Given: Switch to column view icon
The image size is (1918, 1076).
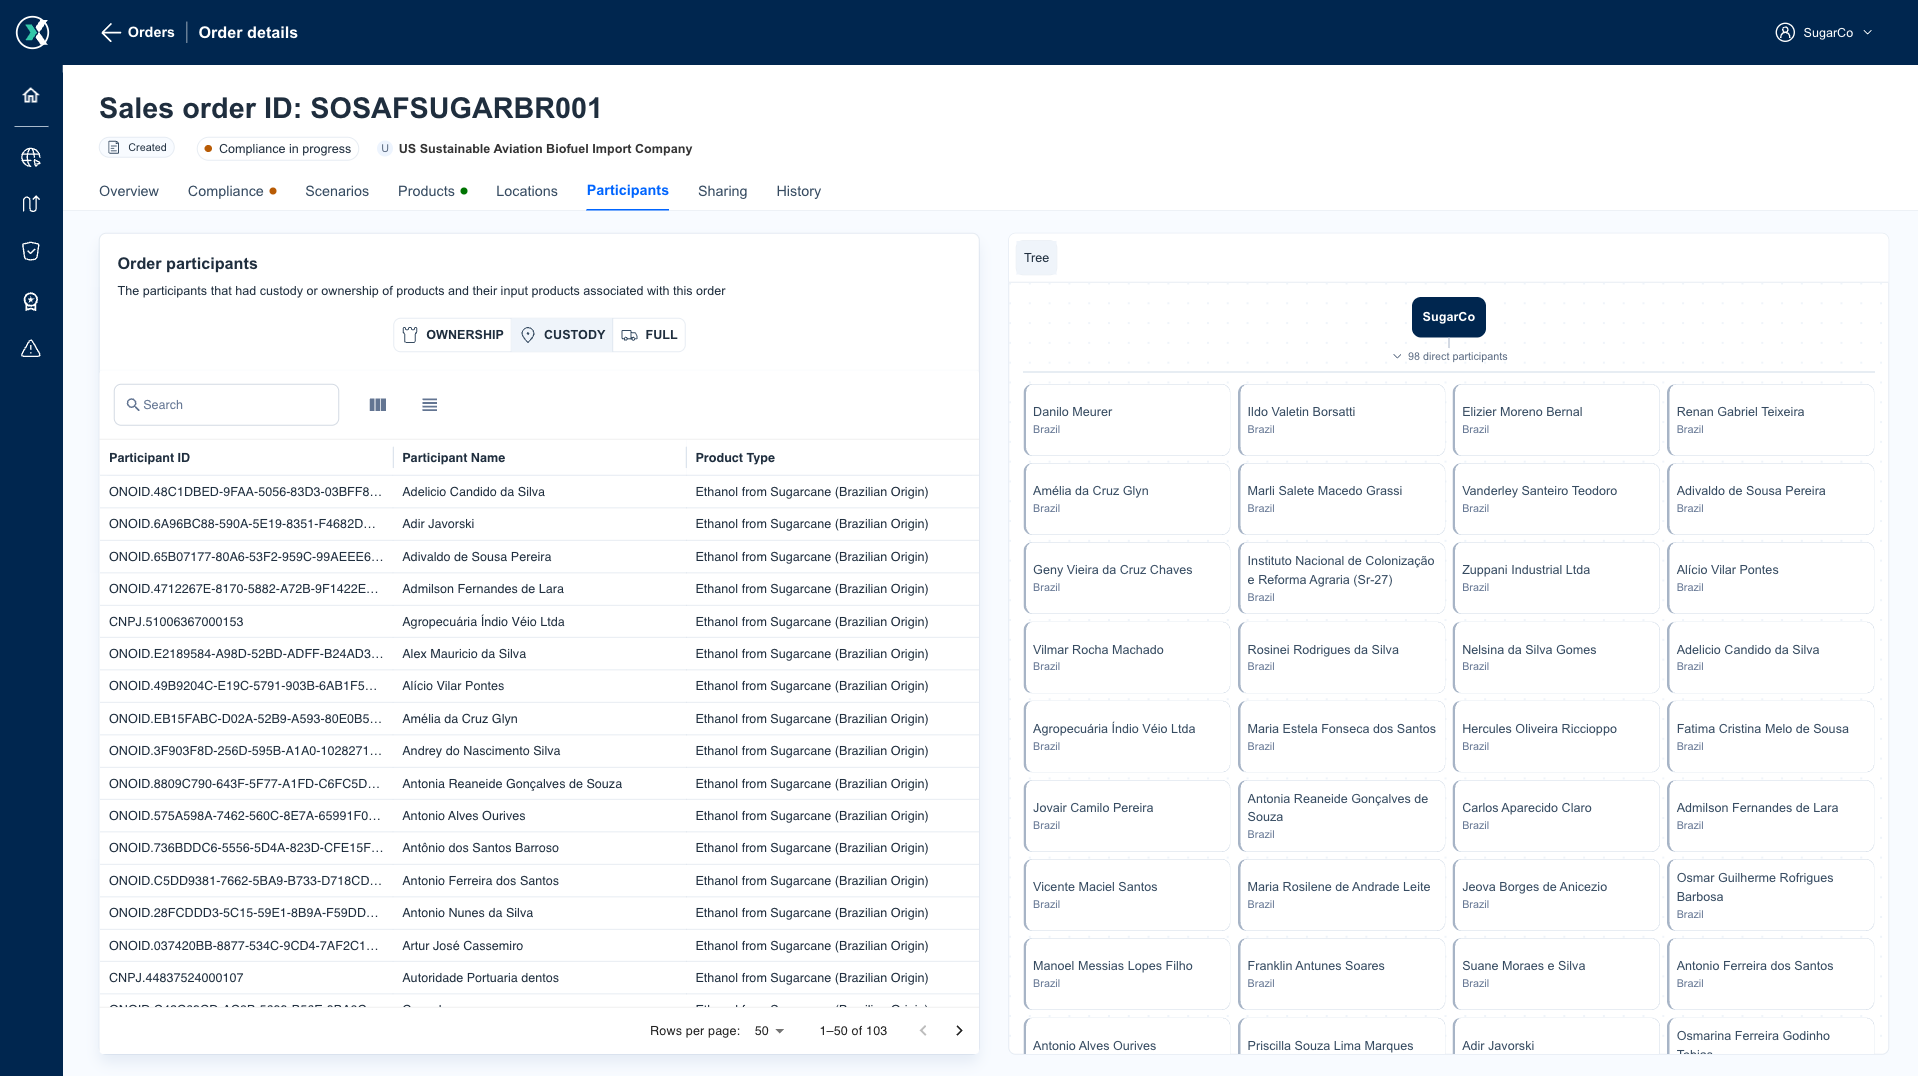Looking at the screenshot, I should click(377, 405).
